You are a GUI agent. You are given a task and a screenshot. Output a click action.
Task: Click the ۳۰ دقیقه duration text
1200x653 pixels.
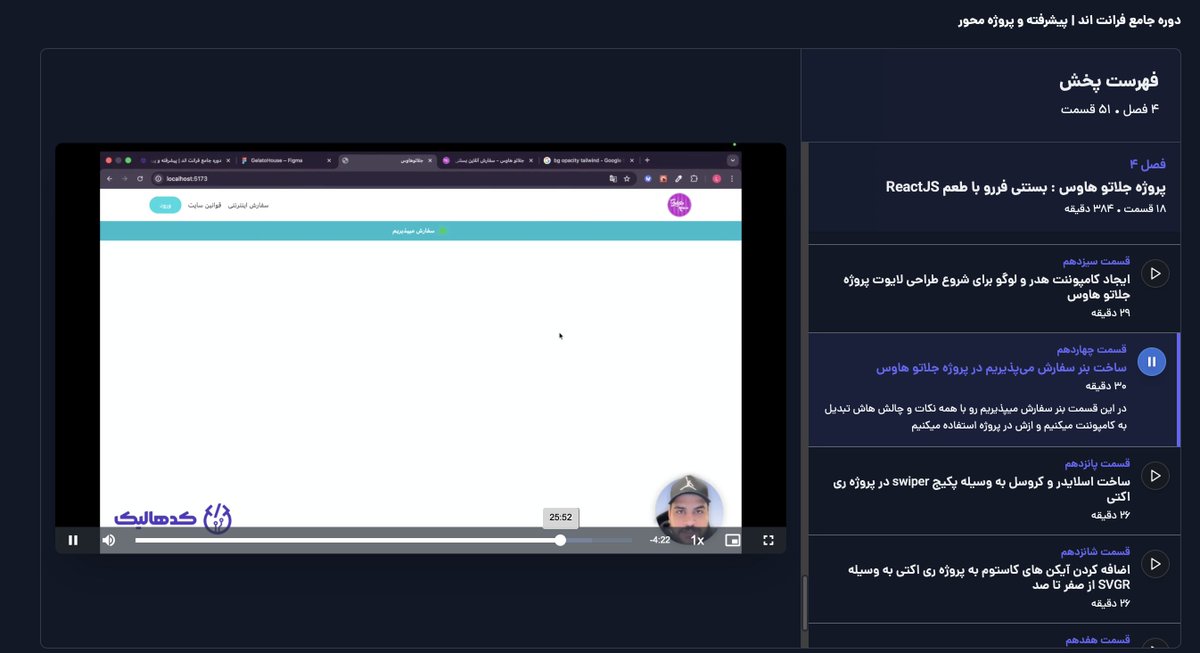click(1106, 386)
